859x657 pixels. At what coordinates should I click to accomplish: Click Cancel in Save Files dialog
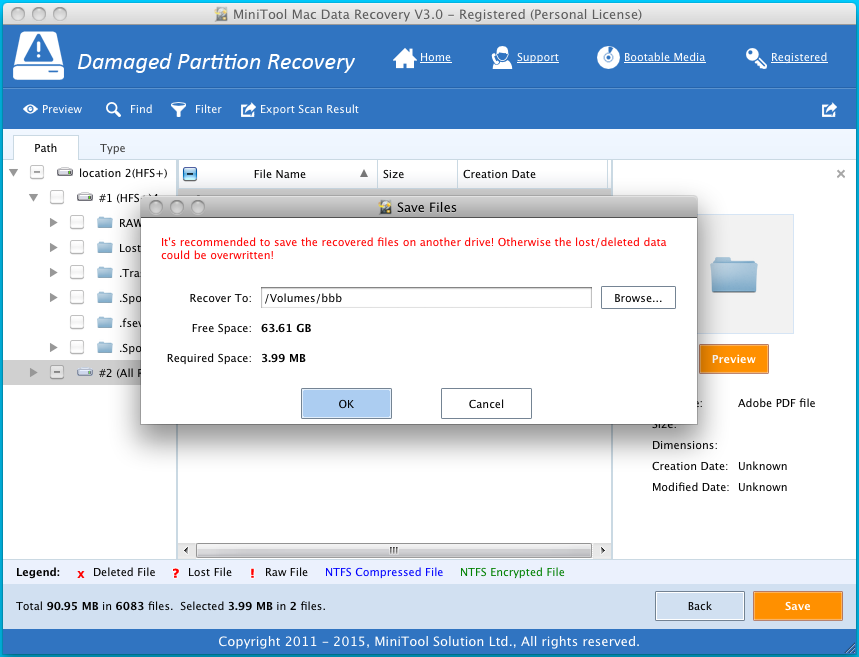[x=486, y=404]
